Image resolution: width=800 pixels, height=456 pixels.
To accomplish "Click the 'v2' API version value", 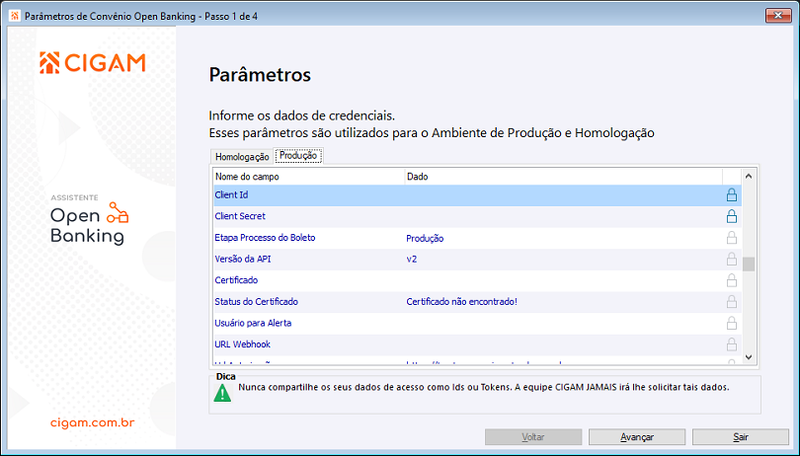I will point(412,259).
